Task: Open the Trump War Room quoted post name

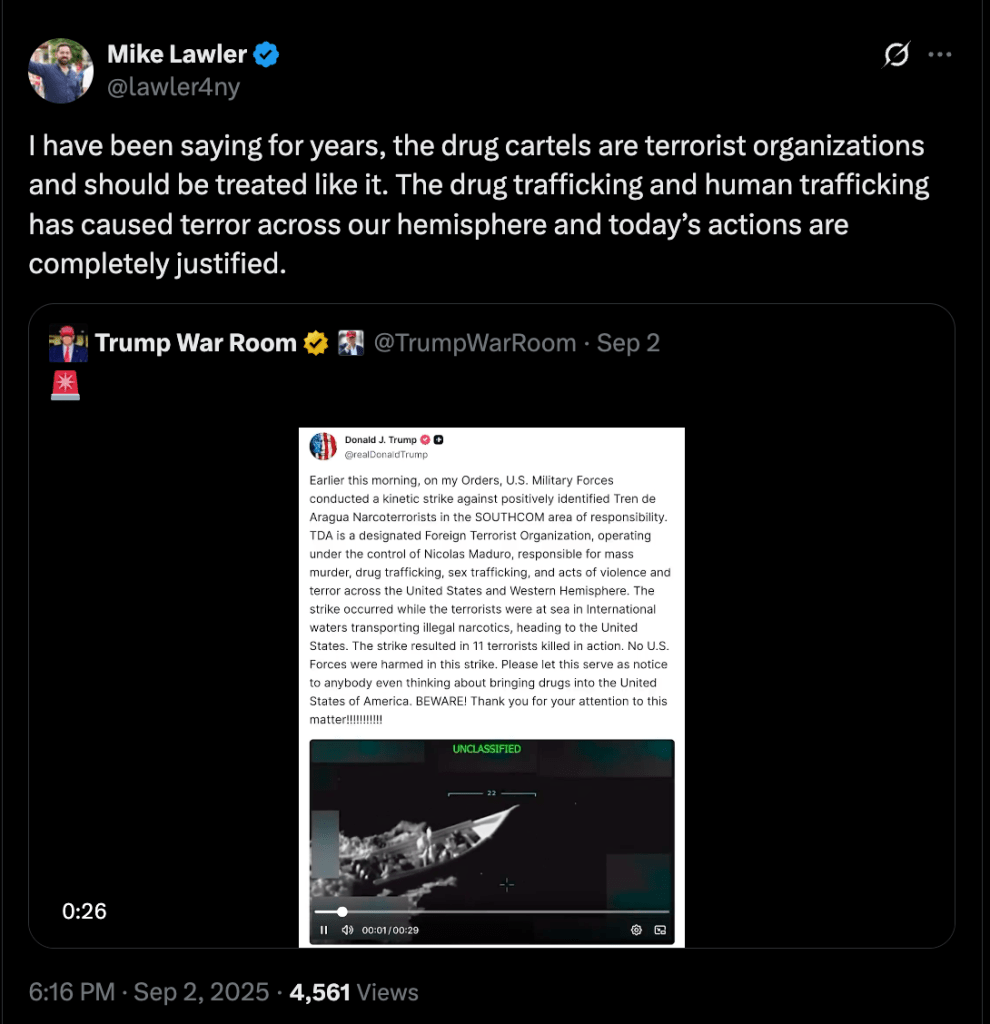Action: click(x=195, y=344)
